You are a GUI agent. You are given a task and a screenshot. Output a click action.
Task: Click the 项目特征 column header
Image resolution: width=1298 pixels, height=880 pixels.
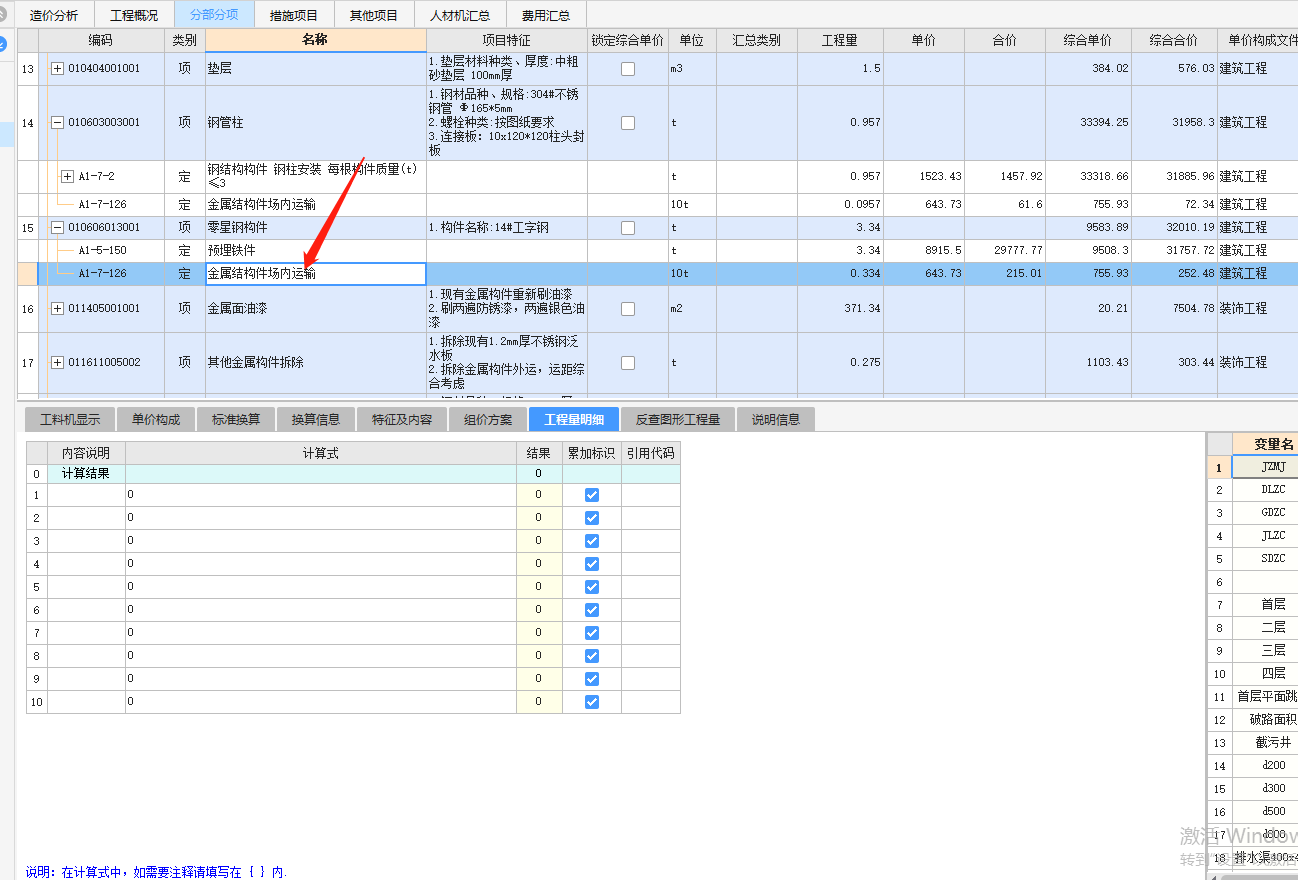(507, 41)
